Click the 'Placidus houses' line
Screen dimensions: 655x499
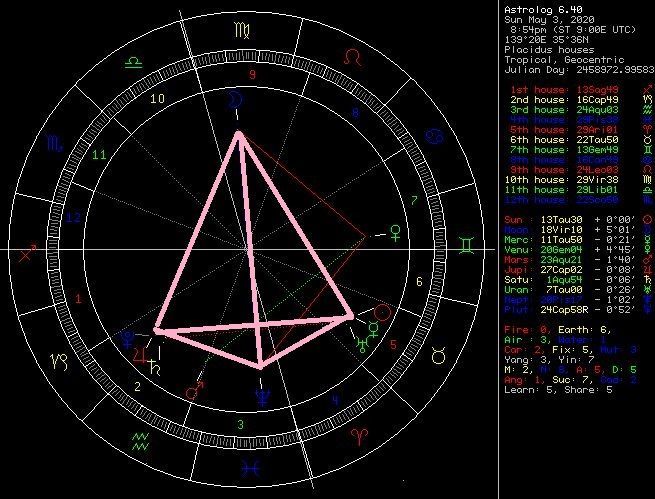tap(549, 50)
